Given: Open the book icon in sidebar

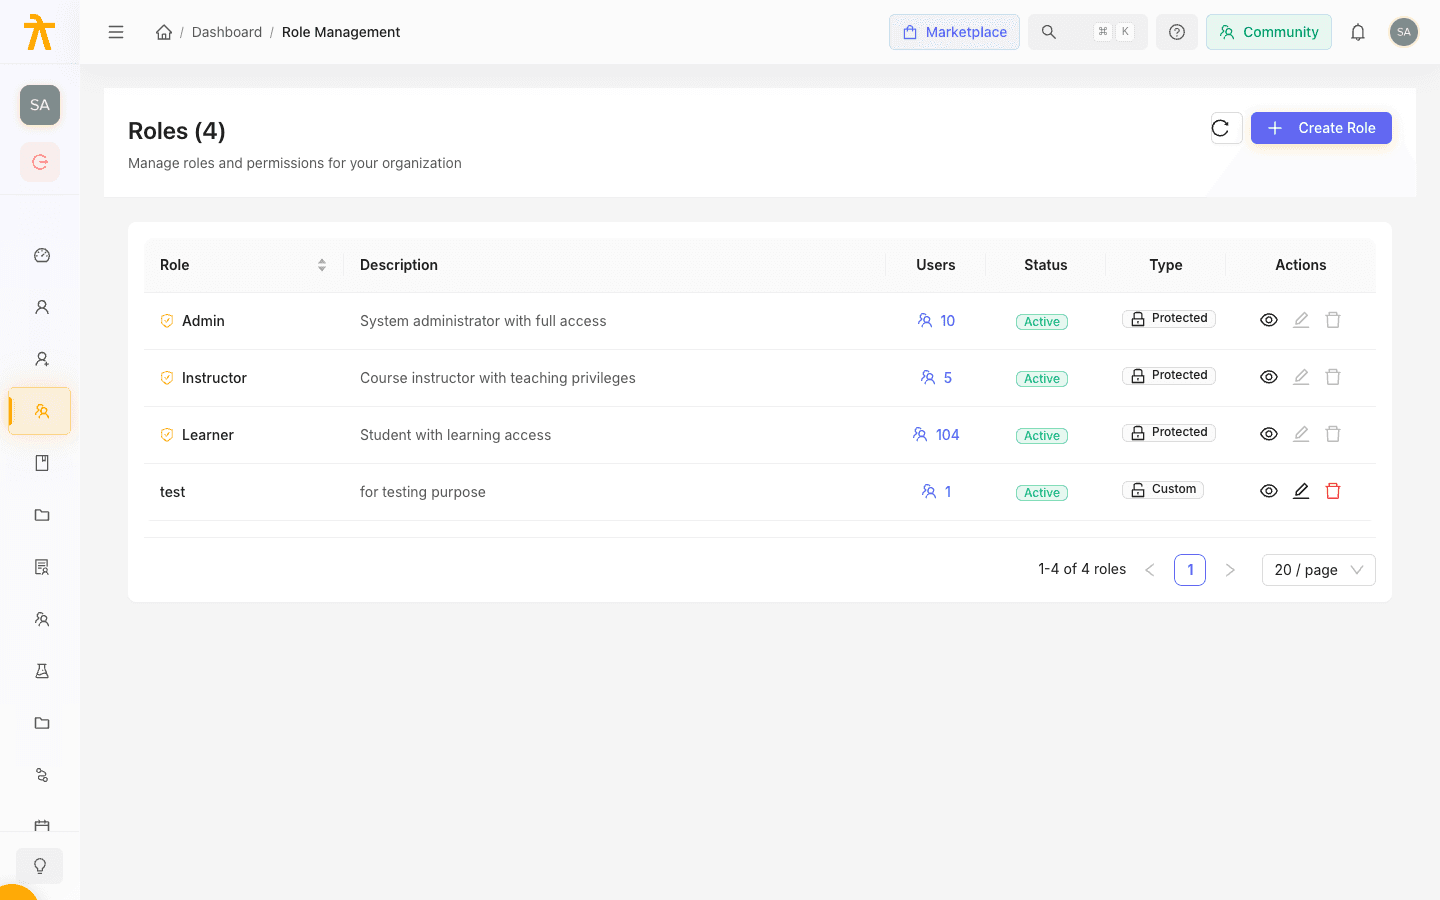Looking at the screenshot, I should coord(42,463).
